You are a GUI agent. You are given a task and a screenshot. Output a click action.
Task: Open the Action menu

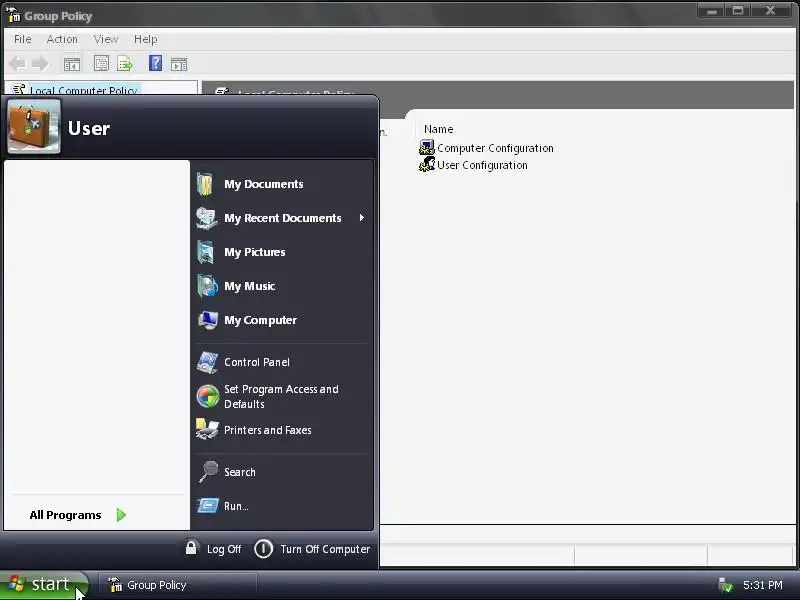[x=62, y=39]
